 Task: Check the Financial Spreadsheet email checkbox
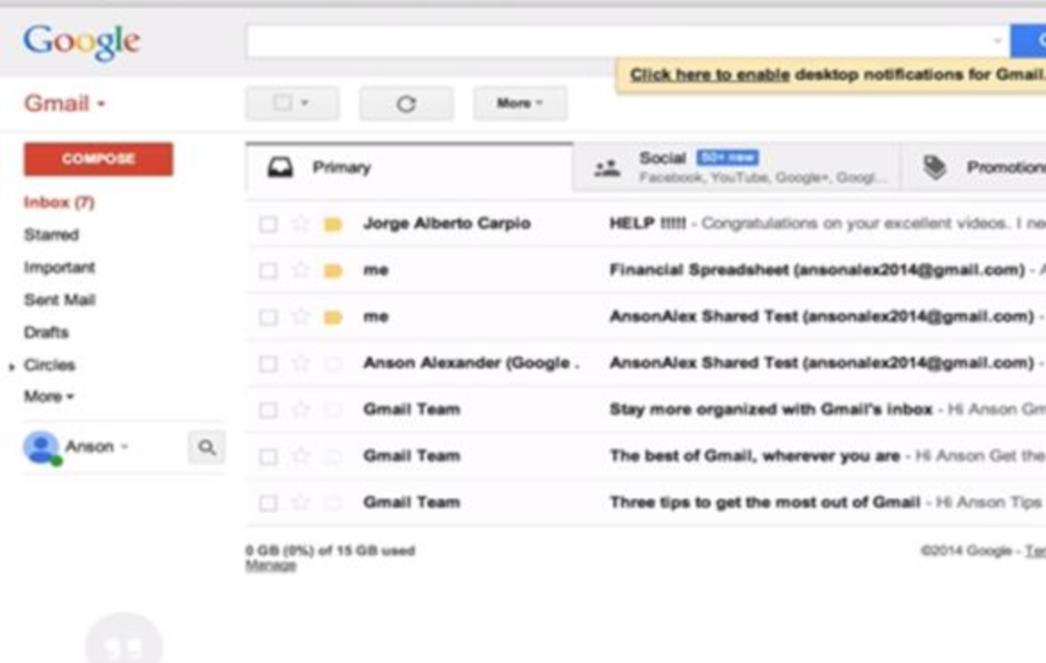click(268, 271)
